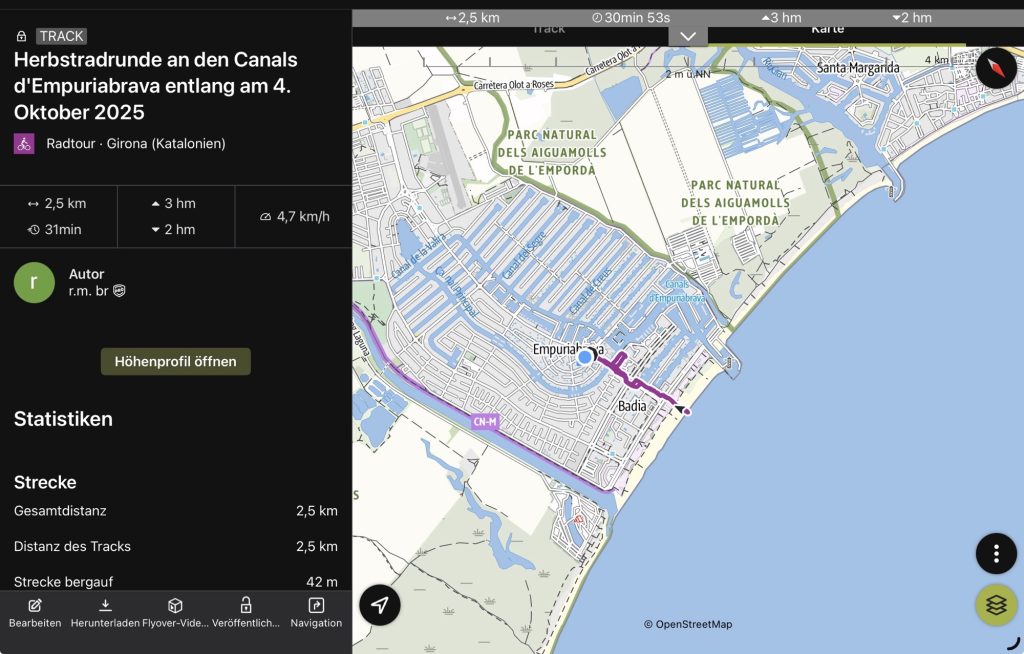This screenshot has height=654, width=1024.
Task: Open the OpenStreetMap attribution link
Action: click(688, 624)
